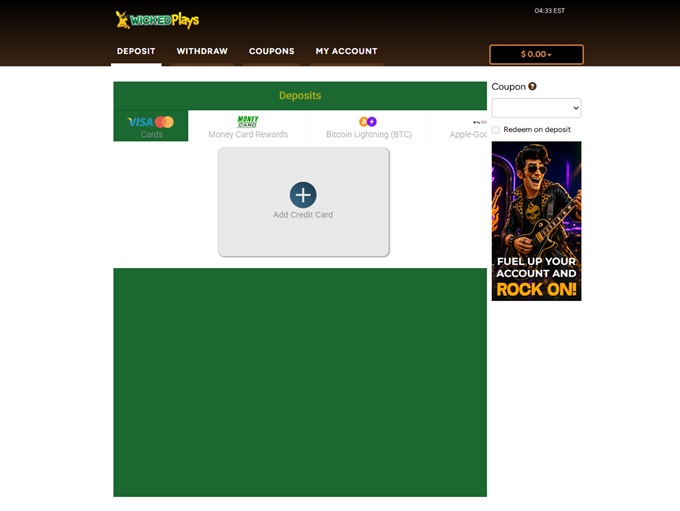Click the Fuel Up Your Account banner
This screenshot has height=511, width=680.
pyautogui.click(x=536, y=221)
